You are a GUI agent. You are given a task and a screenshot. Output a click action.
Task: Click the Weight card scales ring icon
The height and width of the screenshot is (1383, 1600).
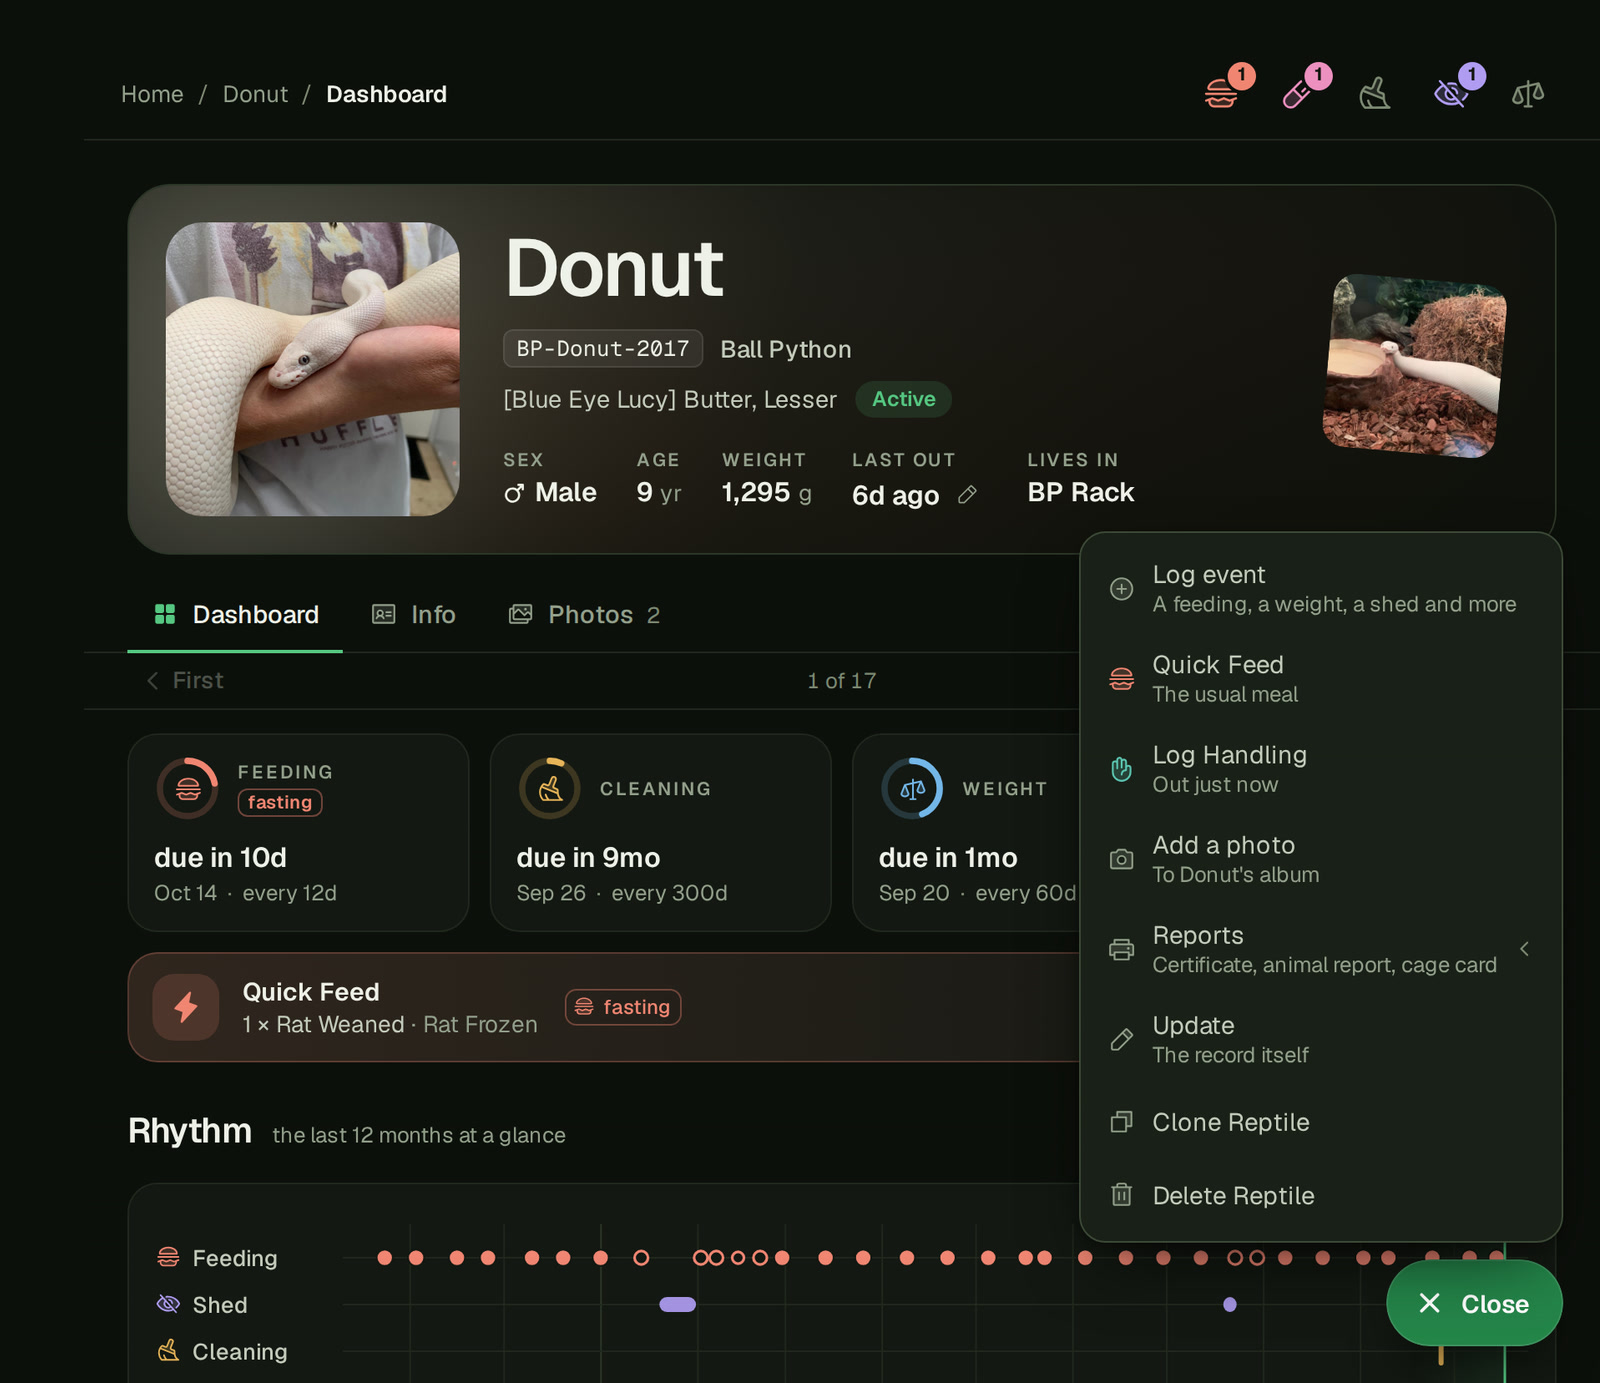[x=912, y=788]
